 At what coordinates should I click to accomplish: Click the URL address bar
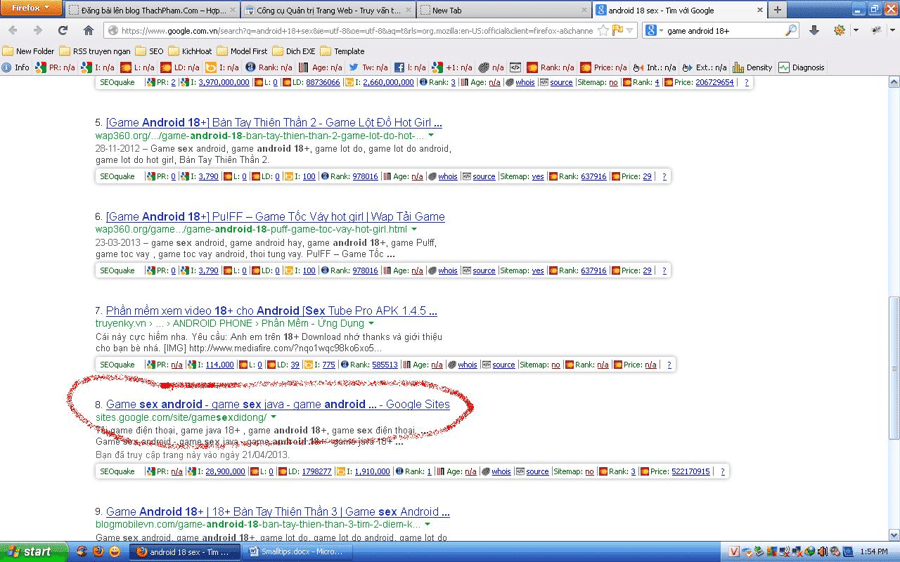click(x=356, y=31)
